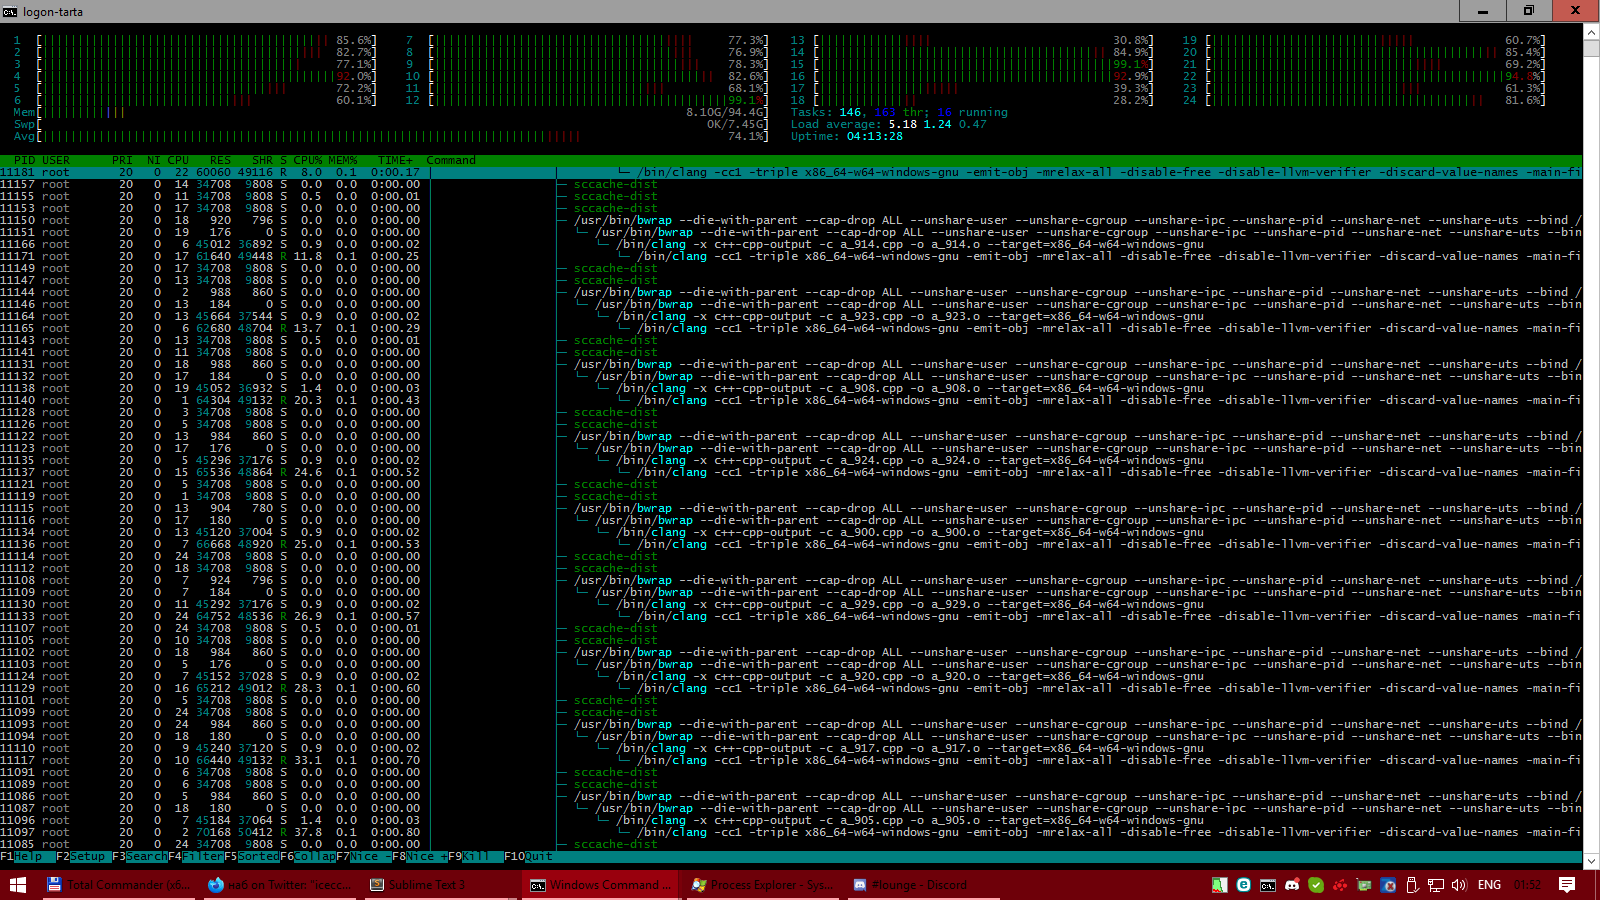Open the console window system menu icon
The height and width of the screenshot is (900, 1600).
point(10,11)
